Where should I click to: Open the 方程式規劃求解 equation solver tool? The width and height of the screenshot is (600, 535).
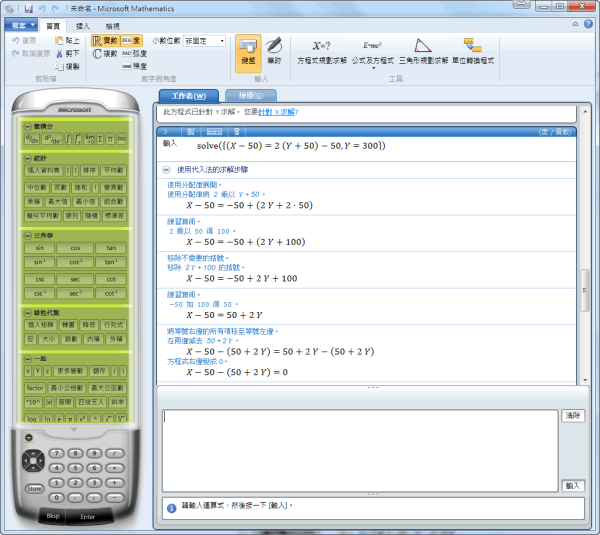pyautogui.click(x=323, y=50)
